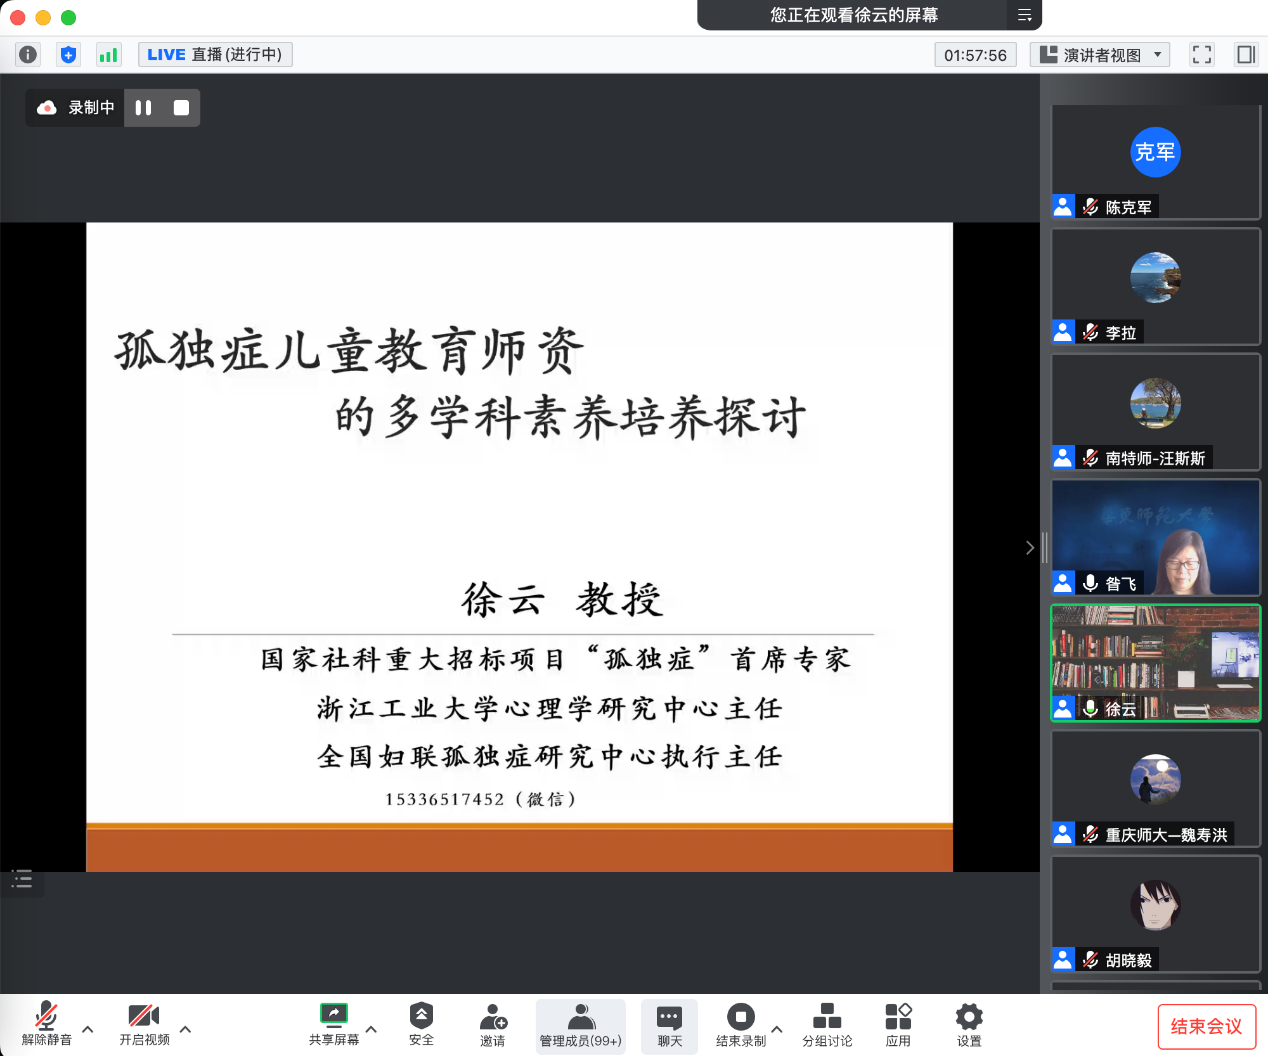1268x1056 pixels.
Task: Open the meeting information icon
Action: 28,55
